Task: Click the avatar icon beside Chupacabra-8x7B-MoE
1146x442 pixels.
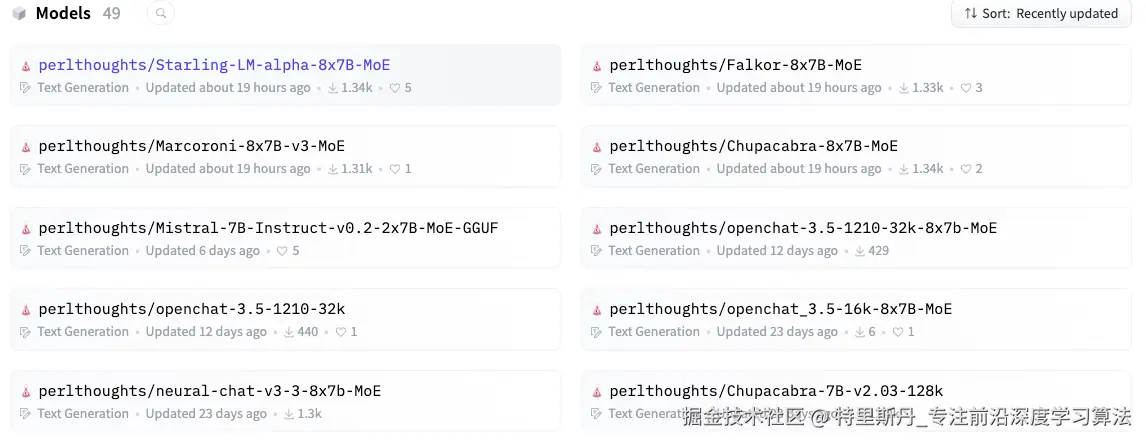Action: coord(597,147)
